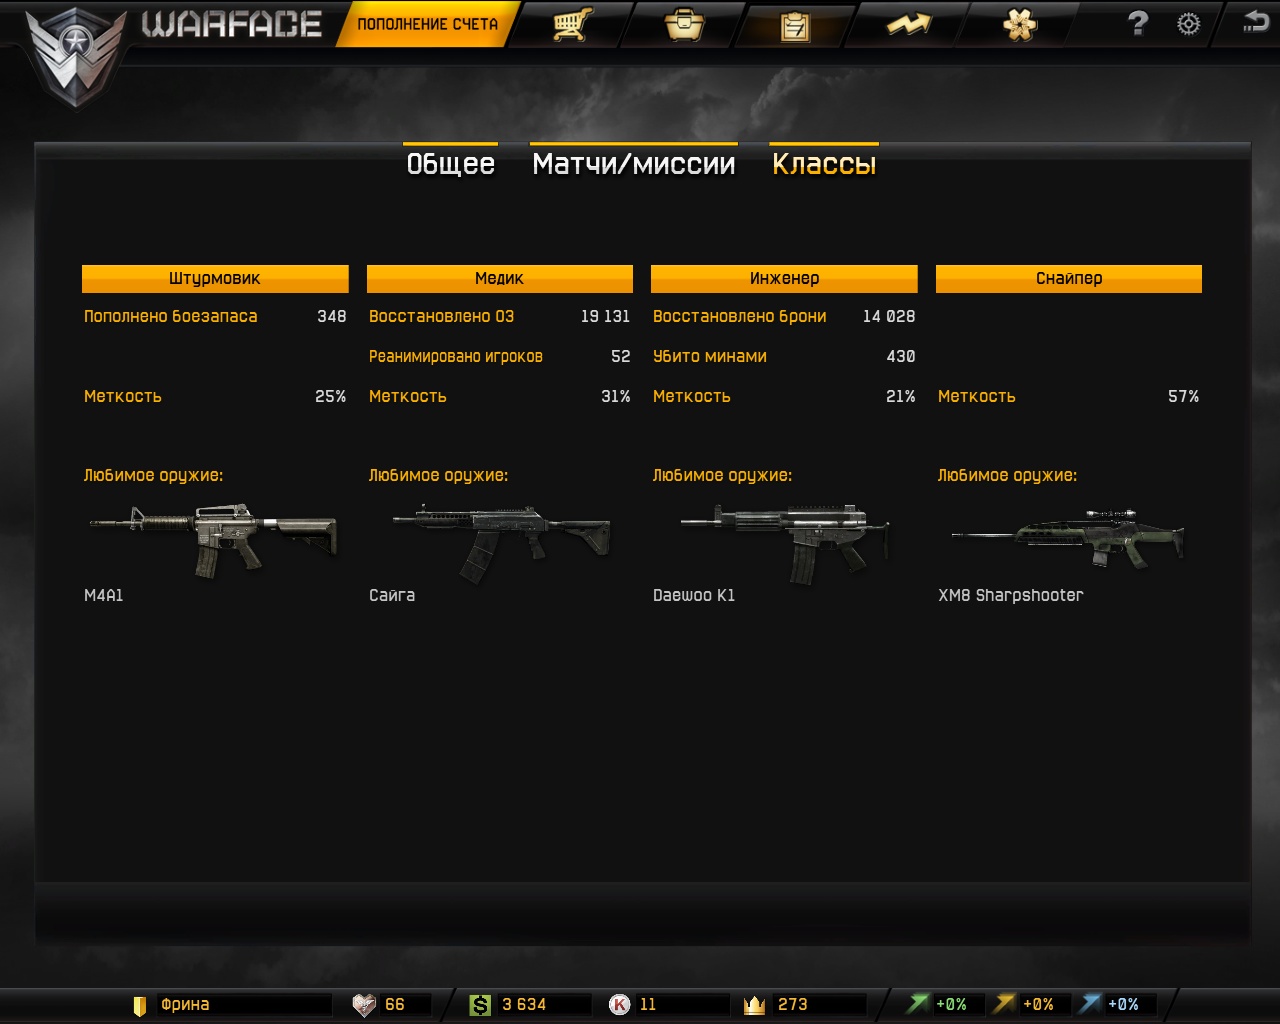Screen dimensions: 1280x1024
Task: Click the value 430 mine kills
Action: click(x=901, y=356)
